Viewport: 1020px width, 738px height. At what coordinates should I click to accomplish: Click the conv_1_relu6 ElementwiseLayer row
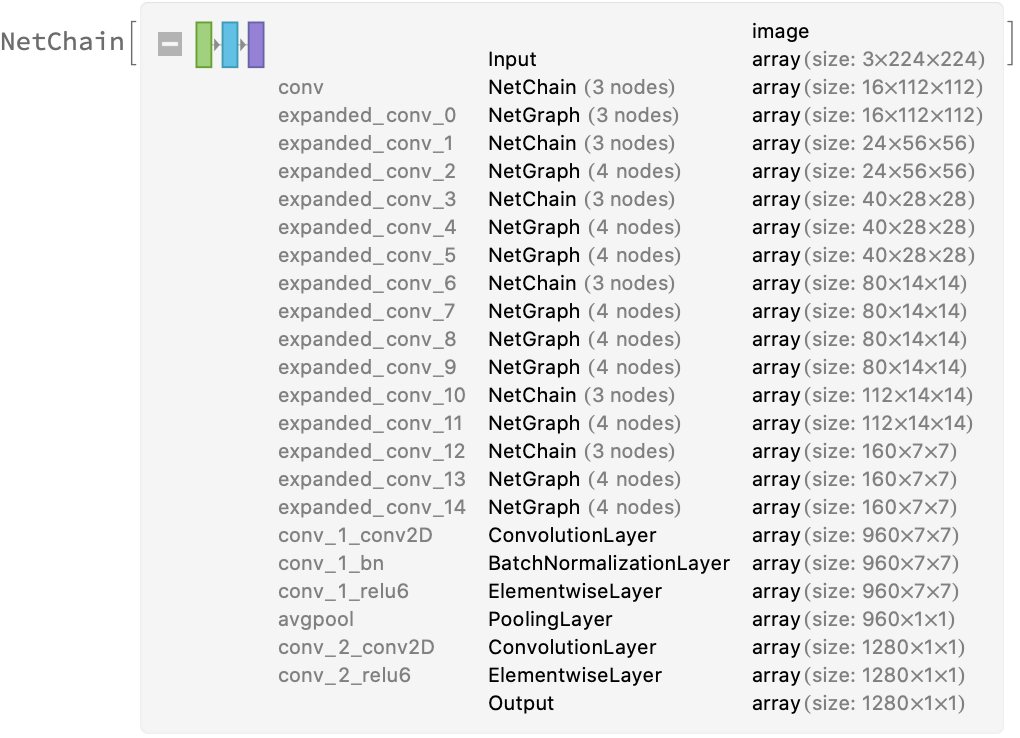click(x=574, y=592)
